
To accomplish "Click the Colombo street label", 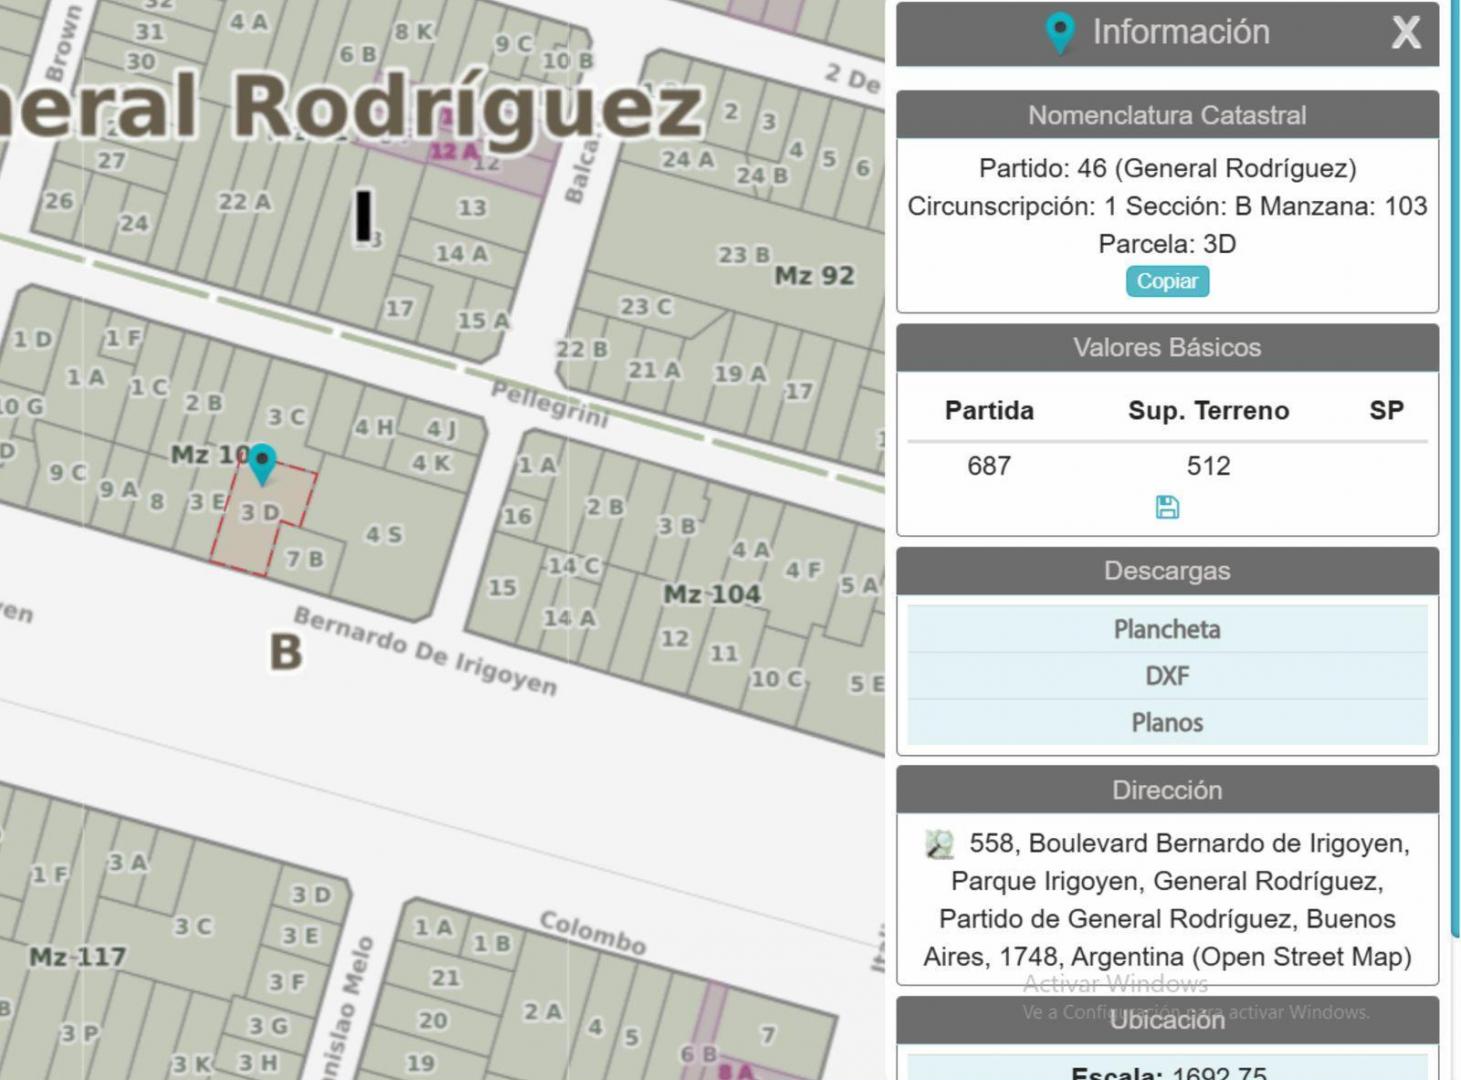I will click(x=593, y=932).
